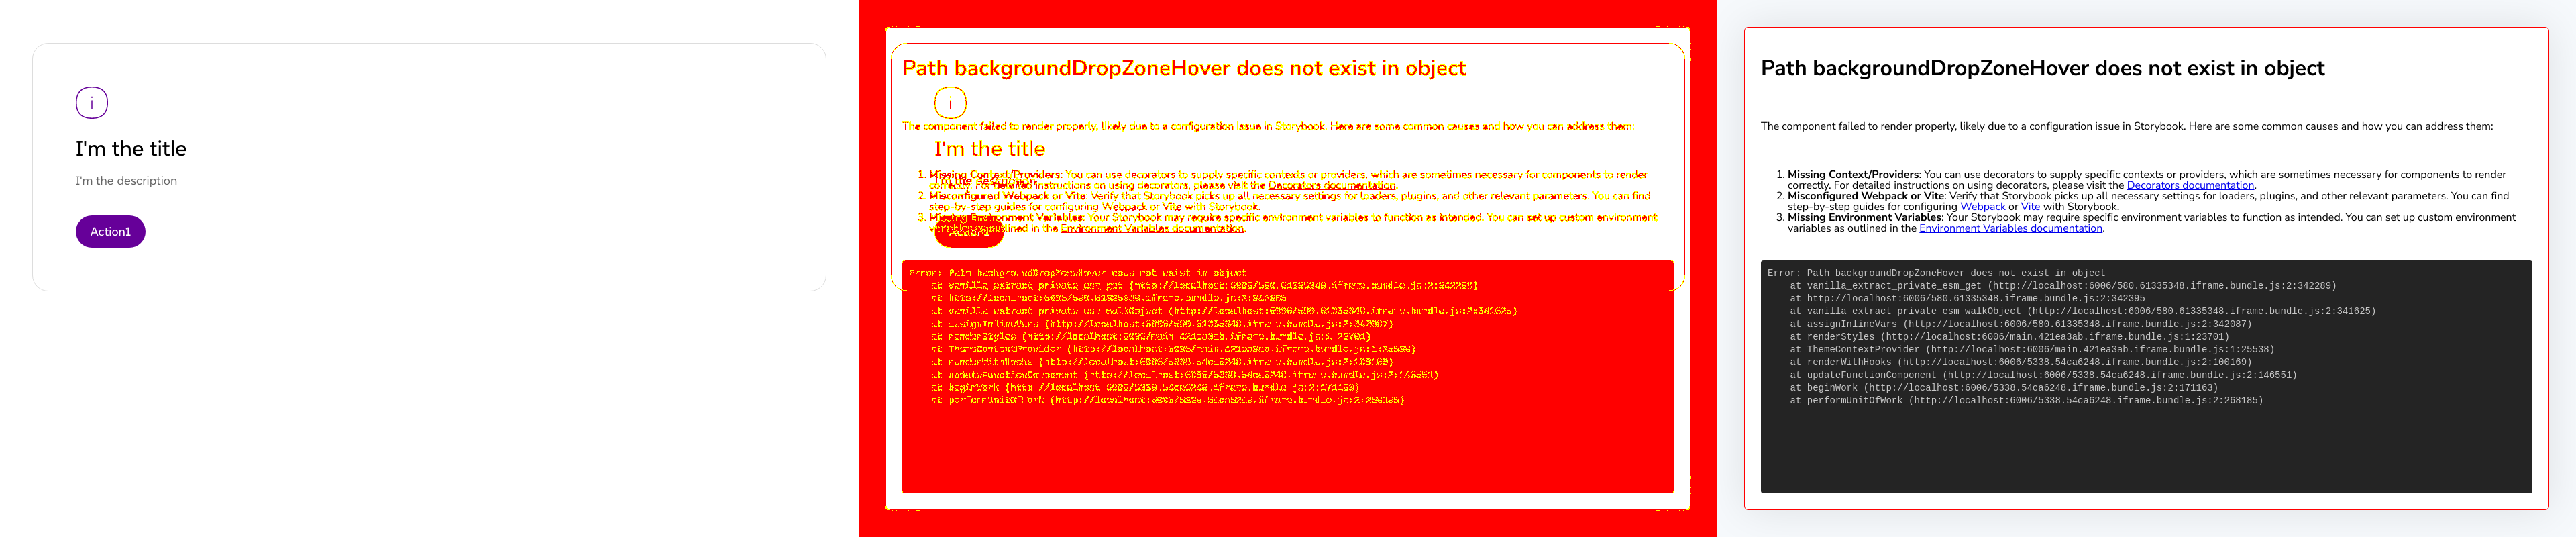
Task: Open blue Environment Variables documentation link
Action: pyautogui.click(x=2010, y=229)
